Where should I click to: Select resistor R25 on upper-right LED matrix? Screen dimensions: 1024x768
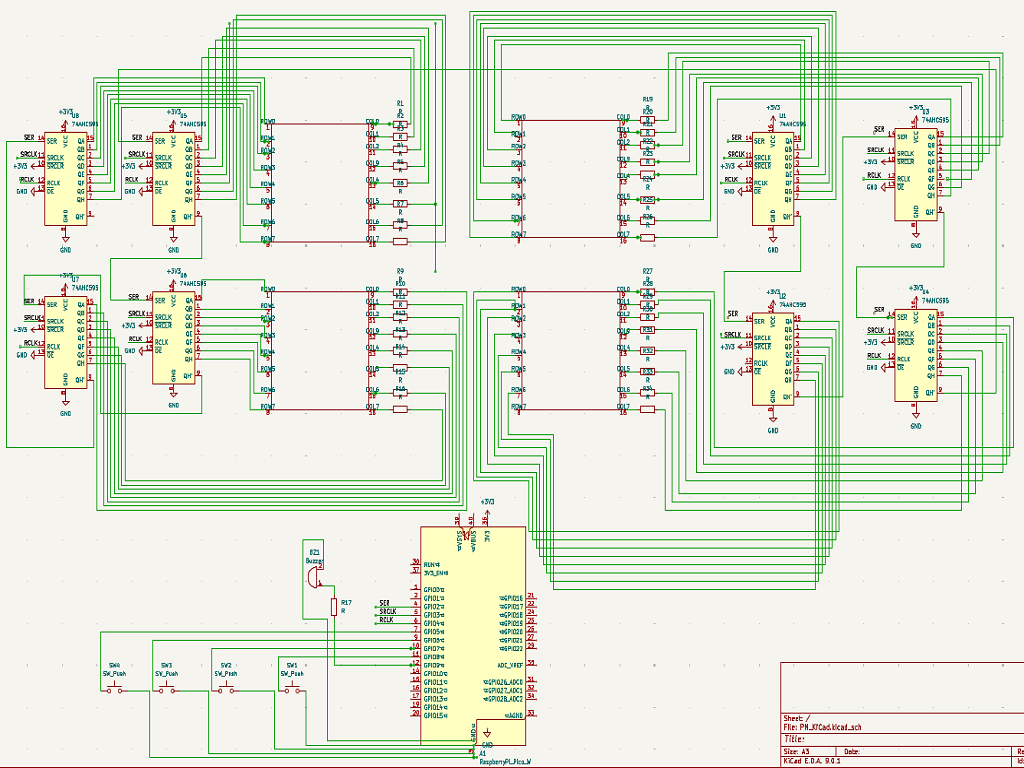647,200
